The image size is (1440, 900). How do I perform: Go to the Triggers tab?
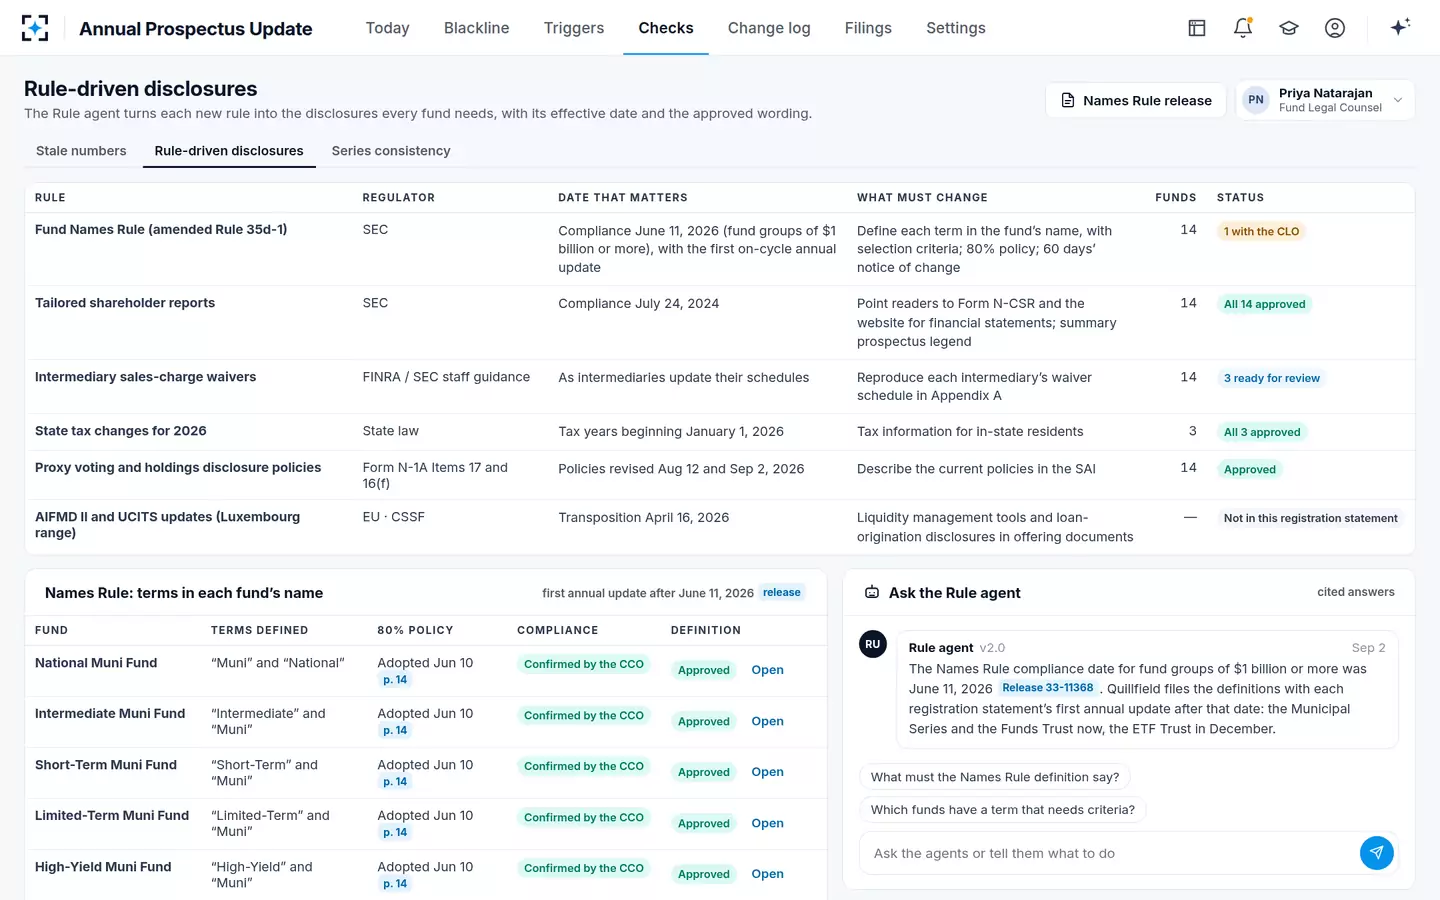click(x=574, y=28)
